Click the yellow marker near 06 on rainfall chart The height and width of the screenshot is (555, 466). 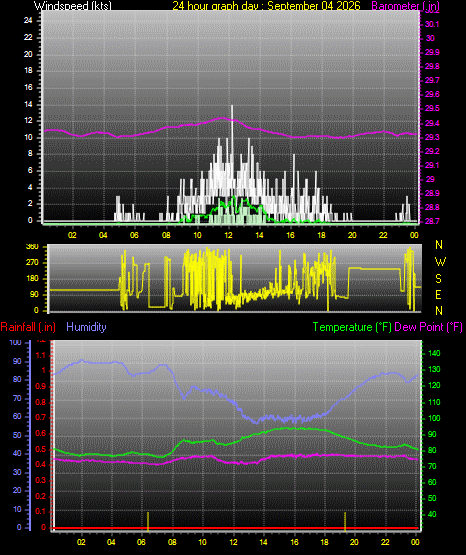[148, 521]
